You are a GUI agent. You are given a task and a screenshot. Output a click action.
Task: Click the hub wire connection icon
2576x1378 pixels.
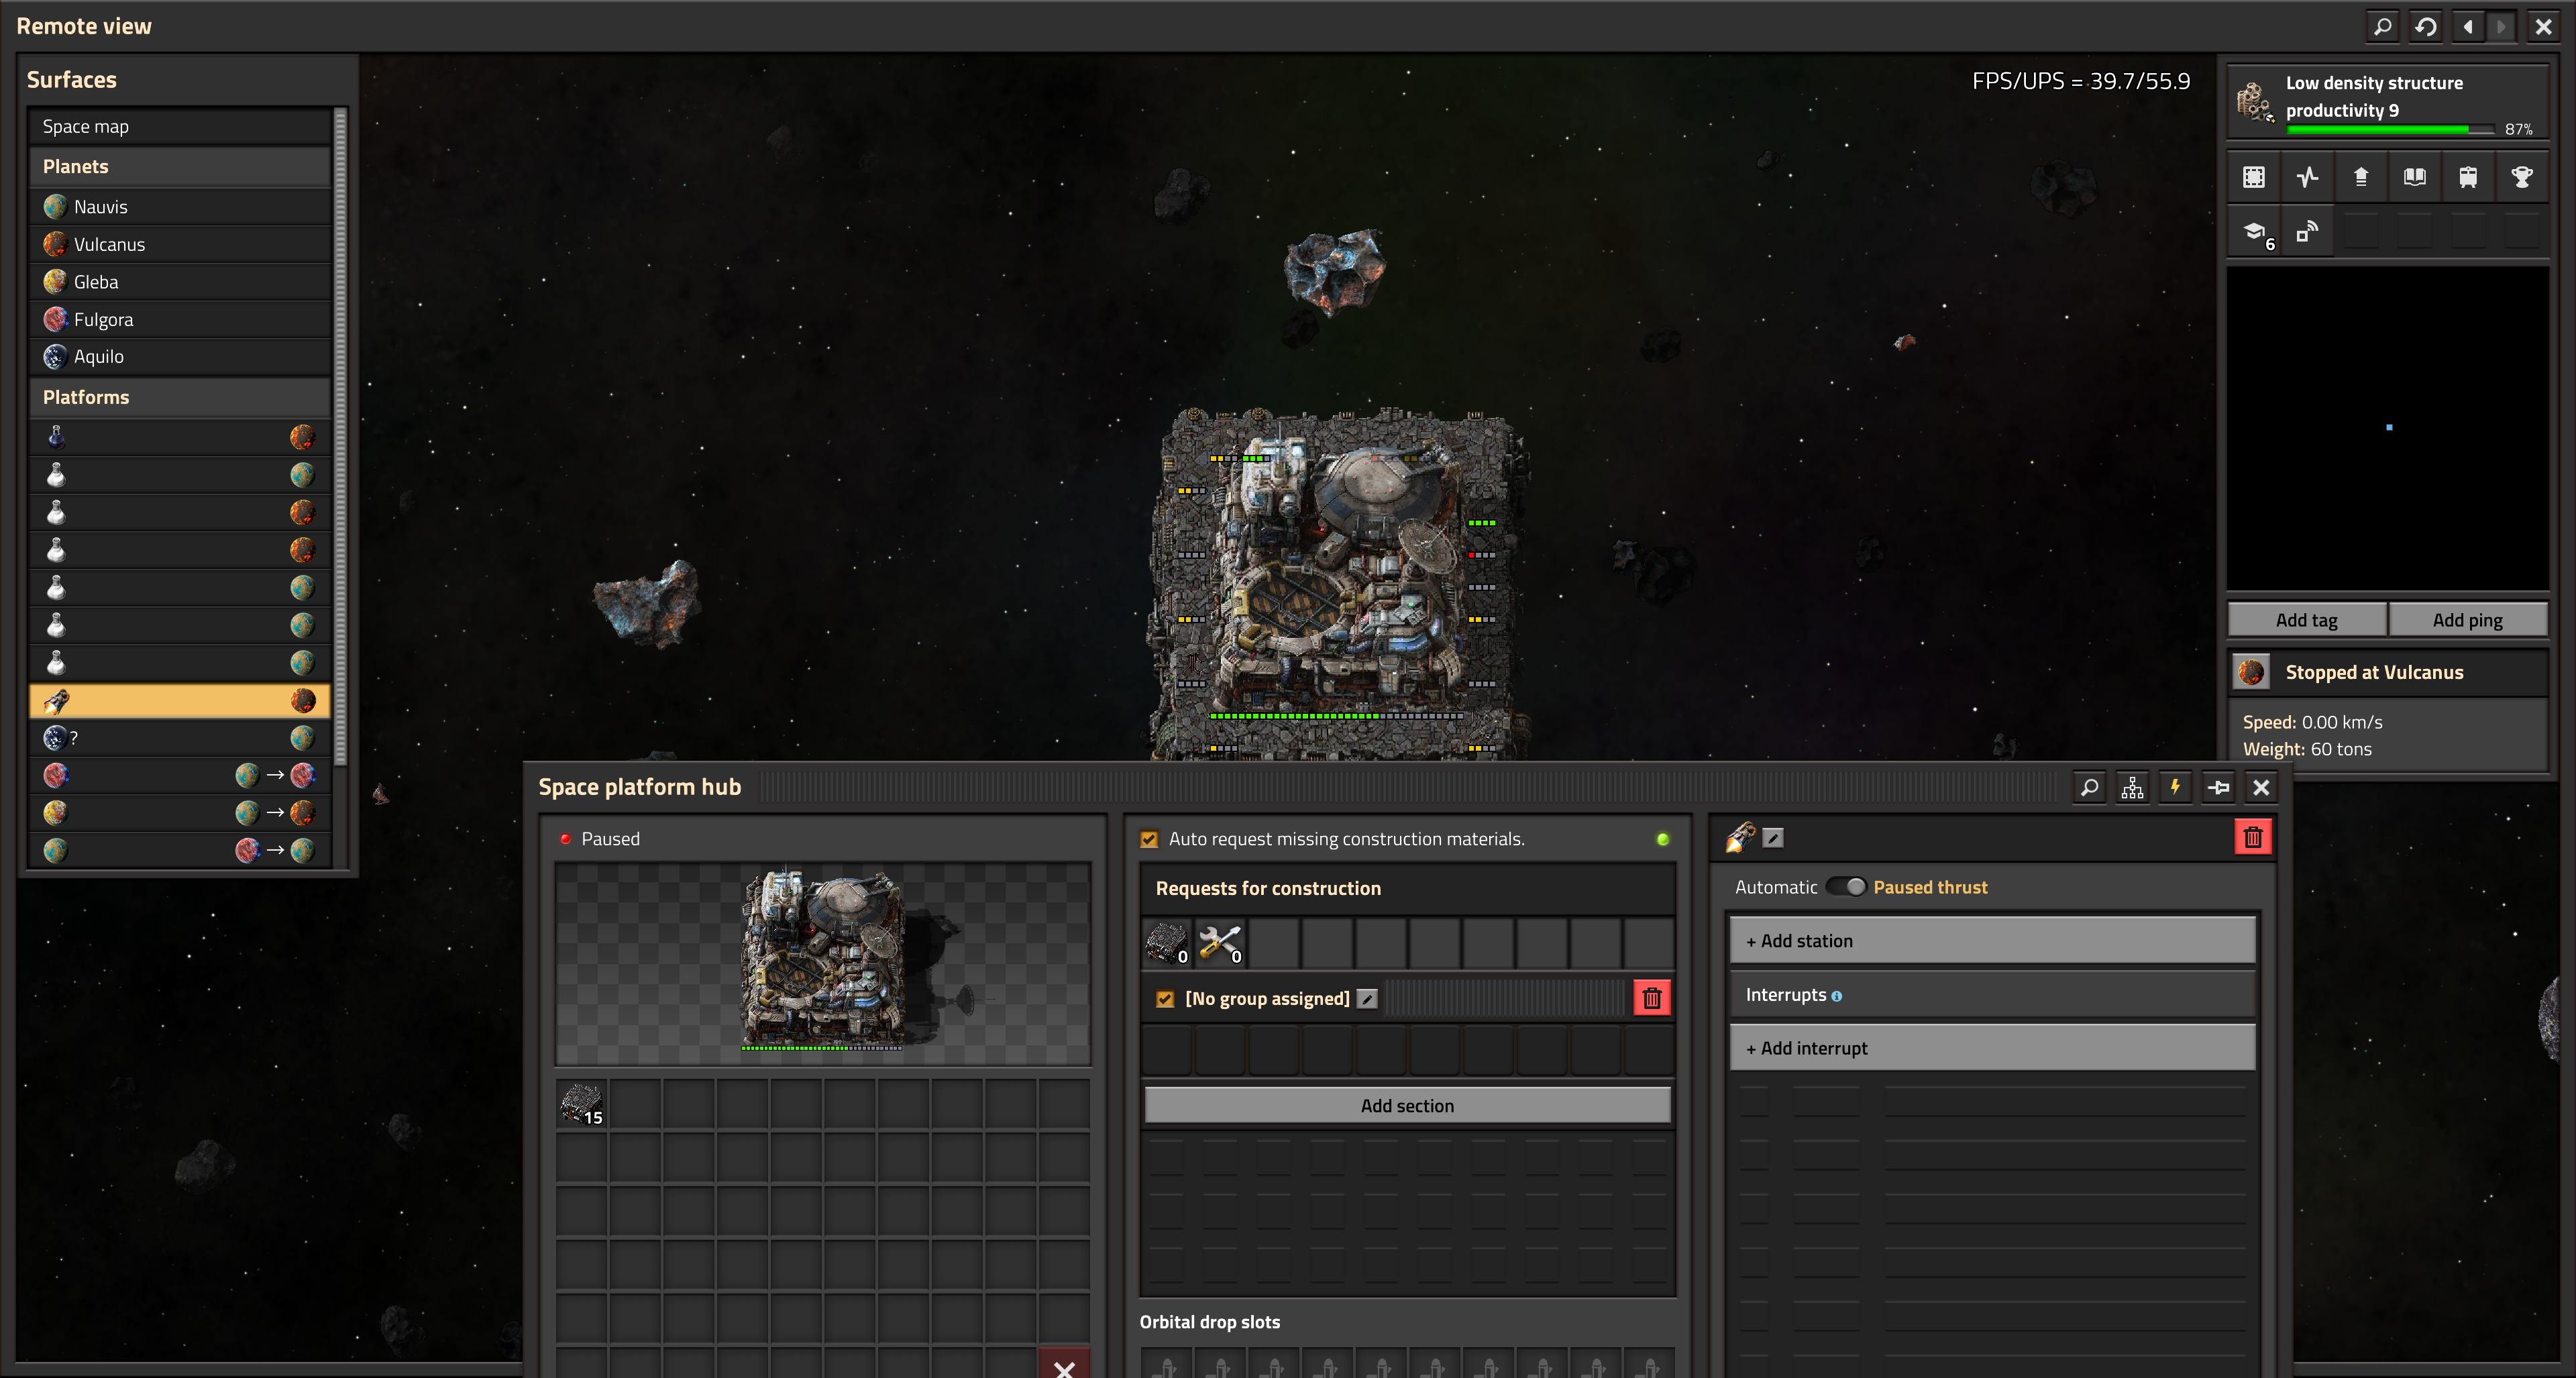pos(2218,787)
